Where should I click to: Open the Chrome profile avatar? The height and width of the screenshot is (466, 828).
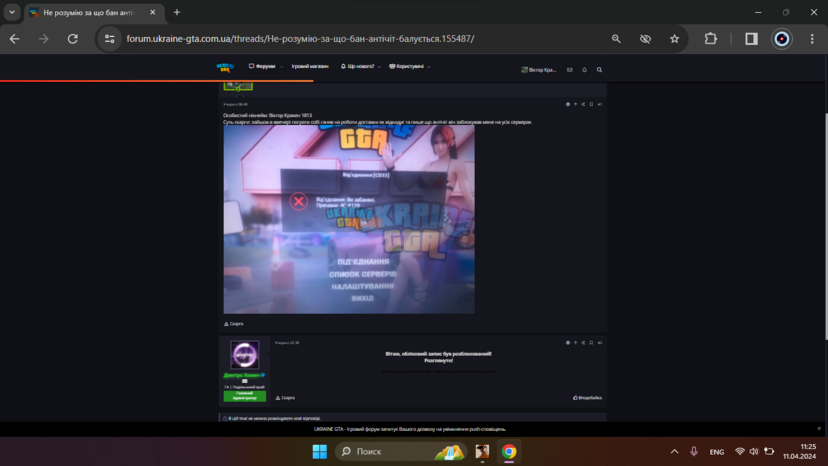click(x=782, y=39)
